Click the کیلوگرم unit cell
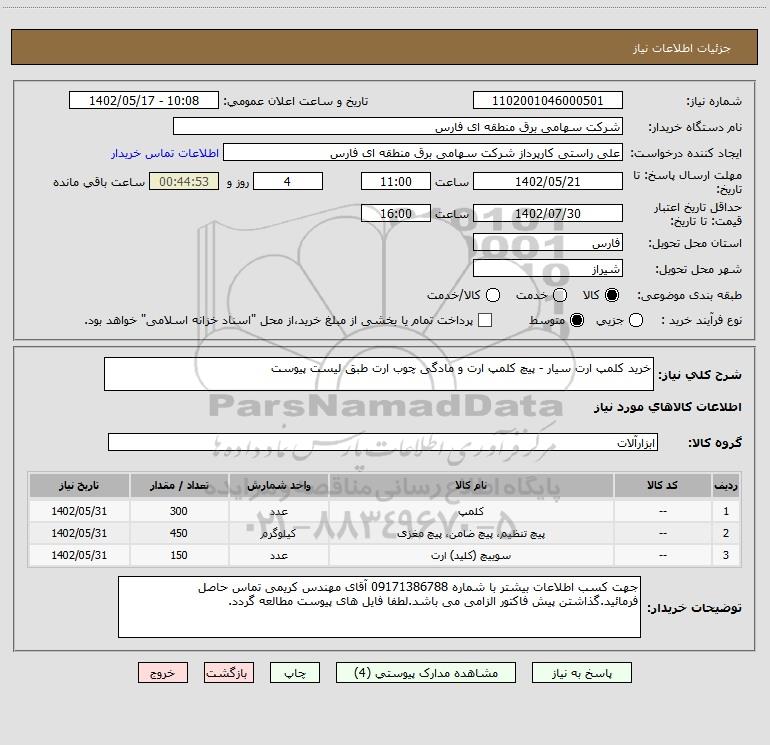Screen dimensions: 770x745 tap(278, 533)
